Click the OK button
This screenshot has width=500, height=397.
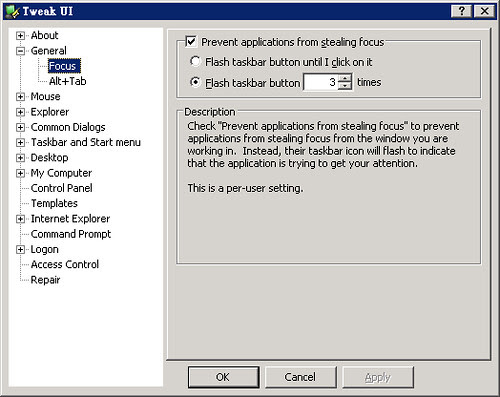click(223, 377)
